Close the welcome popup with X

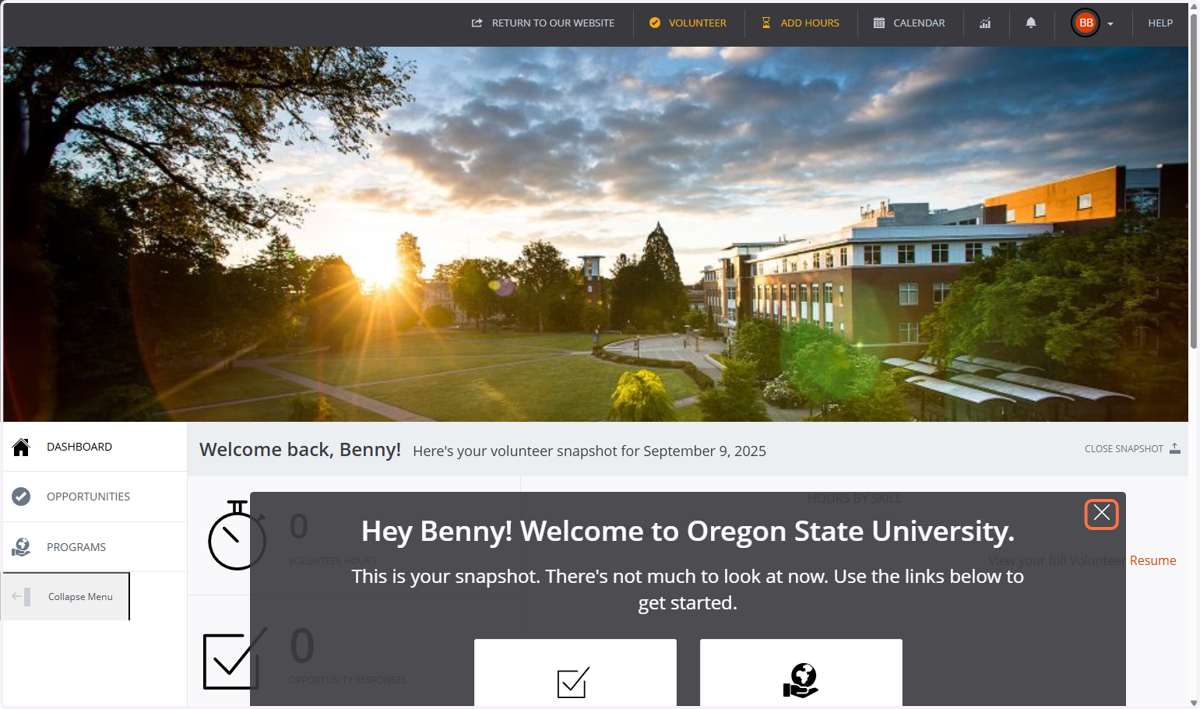pos(1101,514)
